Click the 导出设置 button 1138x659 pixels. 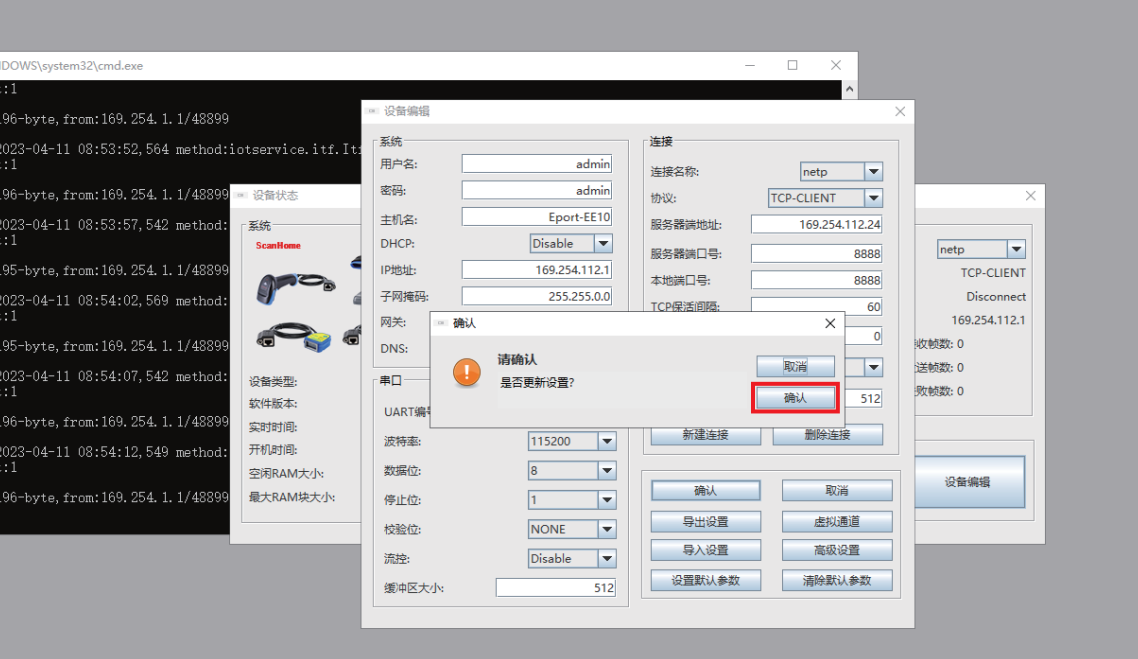[705, 521]
